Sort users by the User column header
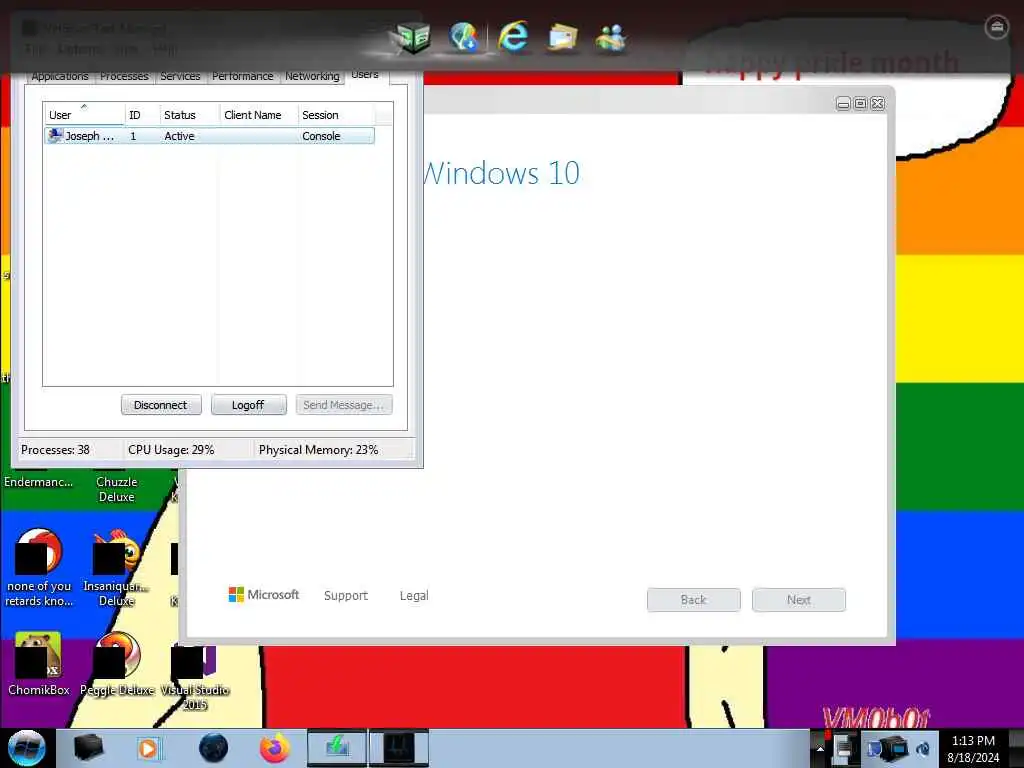This screenshot has width=1024, height=768. (84, 114)
